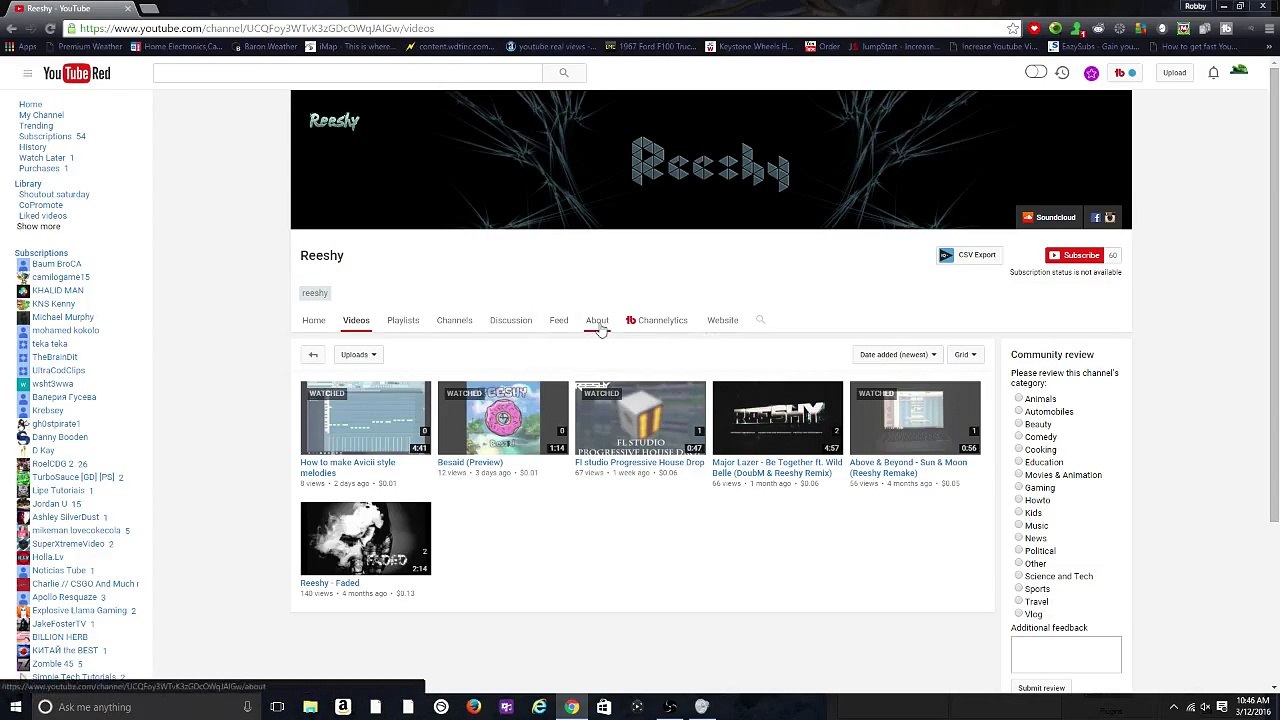The image size is (1280, 720).
Task: Select the Sports category radio button
Action: (x=1019, y=588)
